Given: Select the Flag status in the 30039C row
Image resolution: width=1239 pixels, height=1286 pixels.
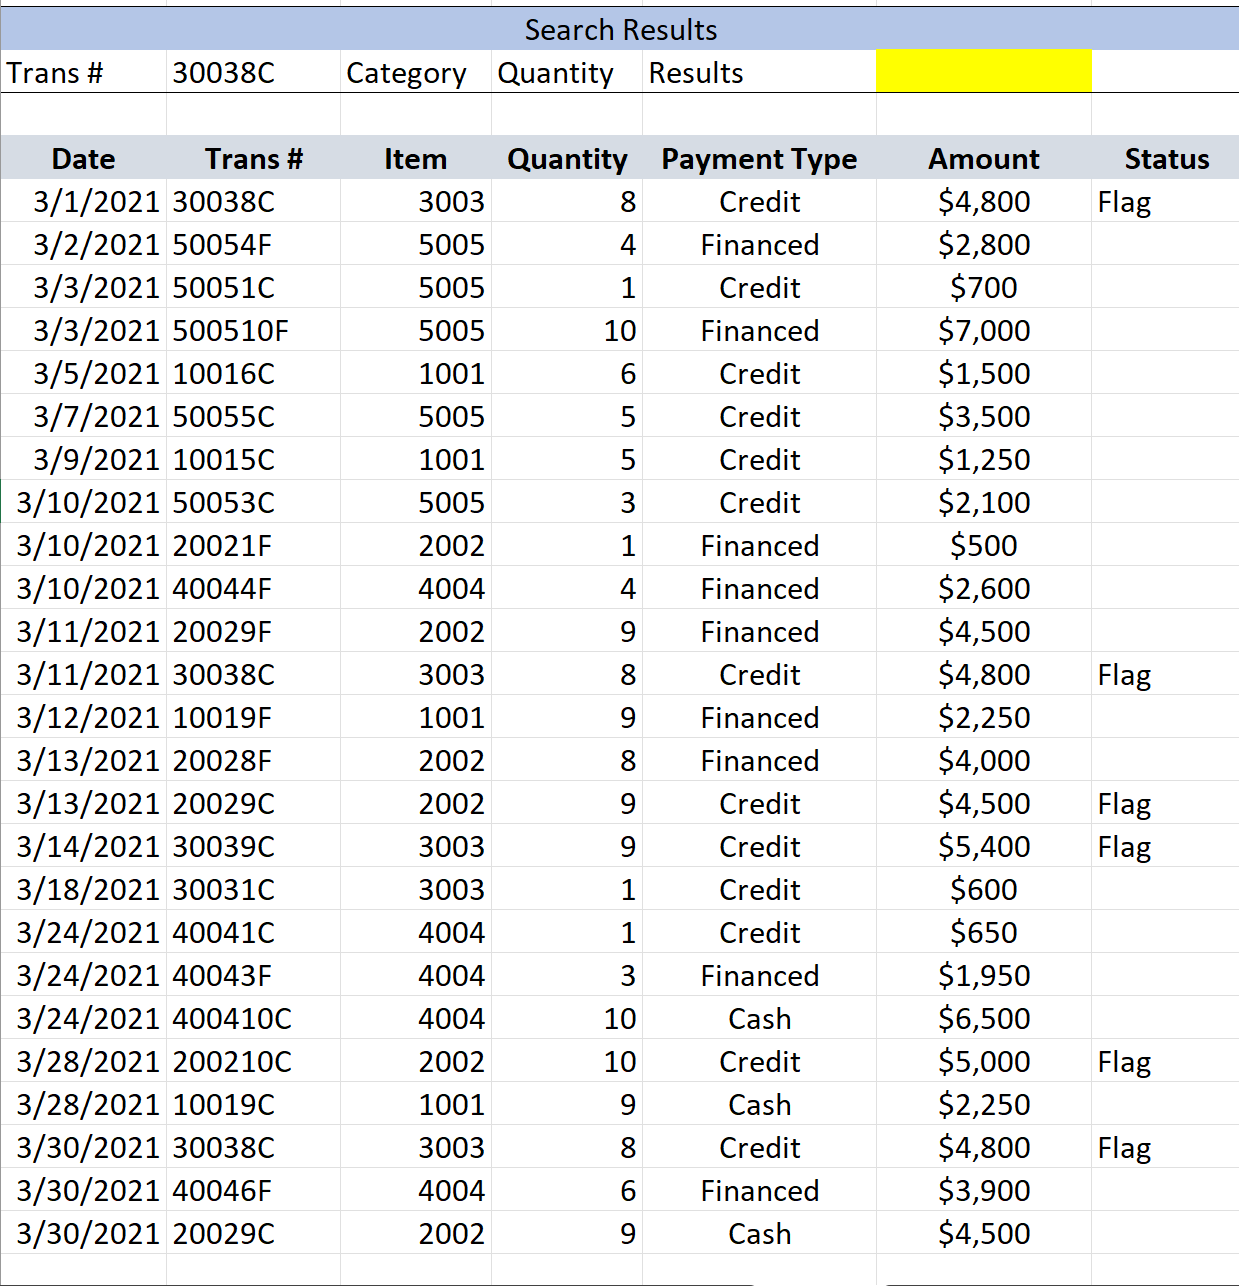Looking at the screenshot, I should pyautogui.click(x=1165, y=846).
